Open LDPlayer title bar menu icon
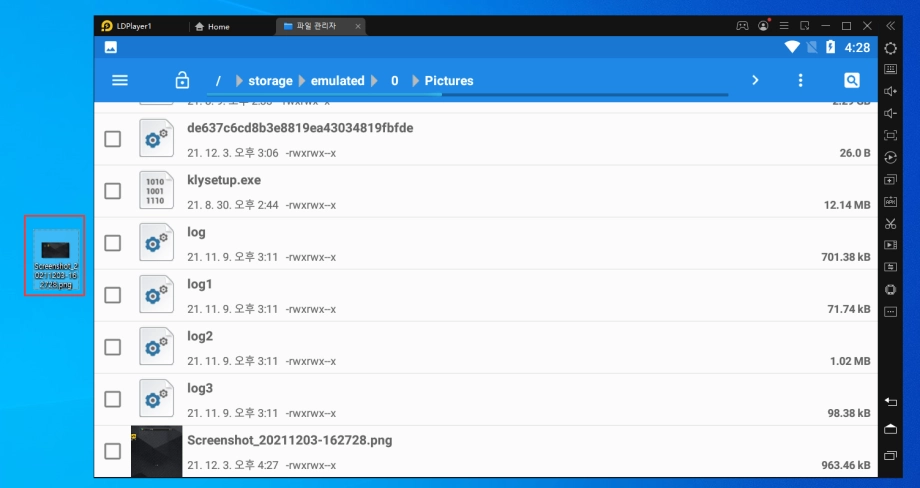Screen dimensions: 920x488 pos(784,26)
